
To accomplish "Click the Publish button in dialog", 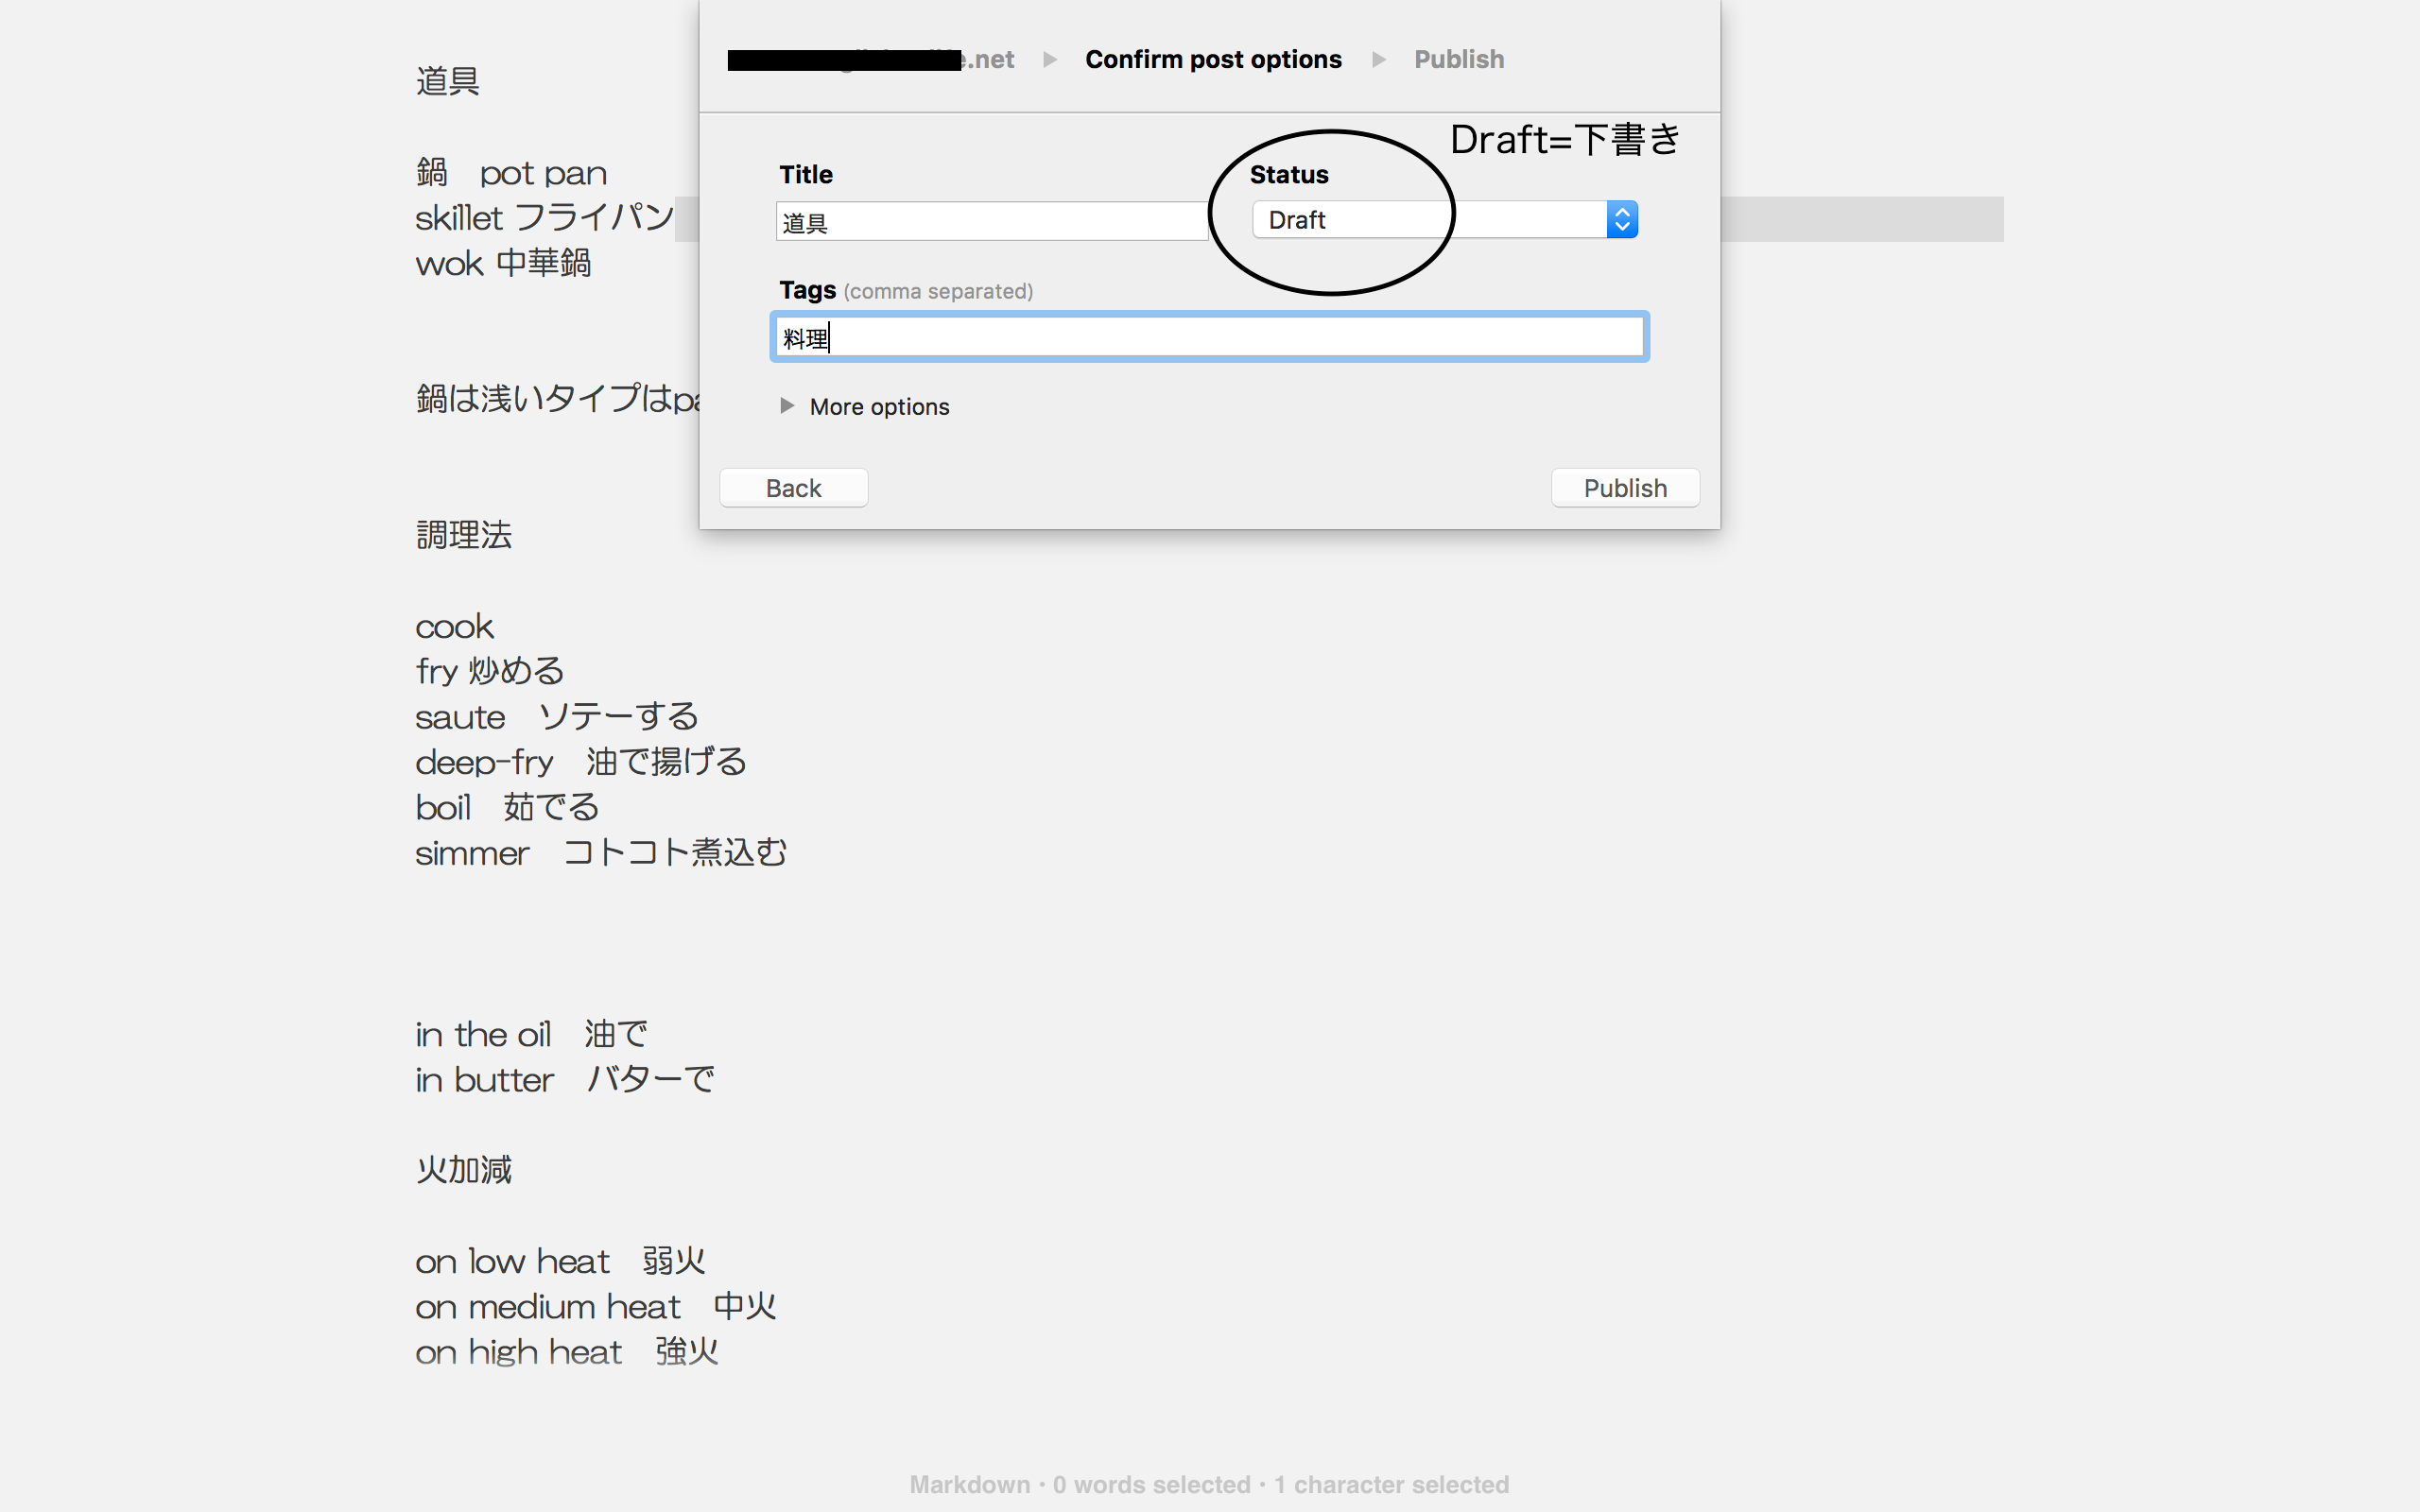I will point(1624,488).
